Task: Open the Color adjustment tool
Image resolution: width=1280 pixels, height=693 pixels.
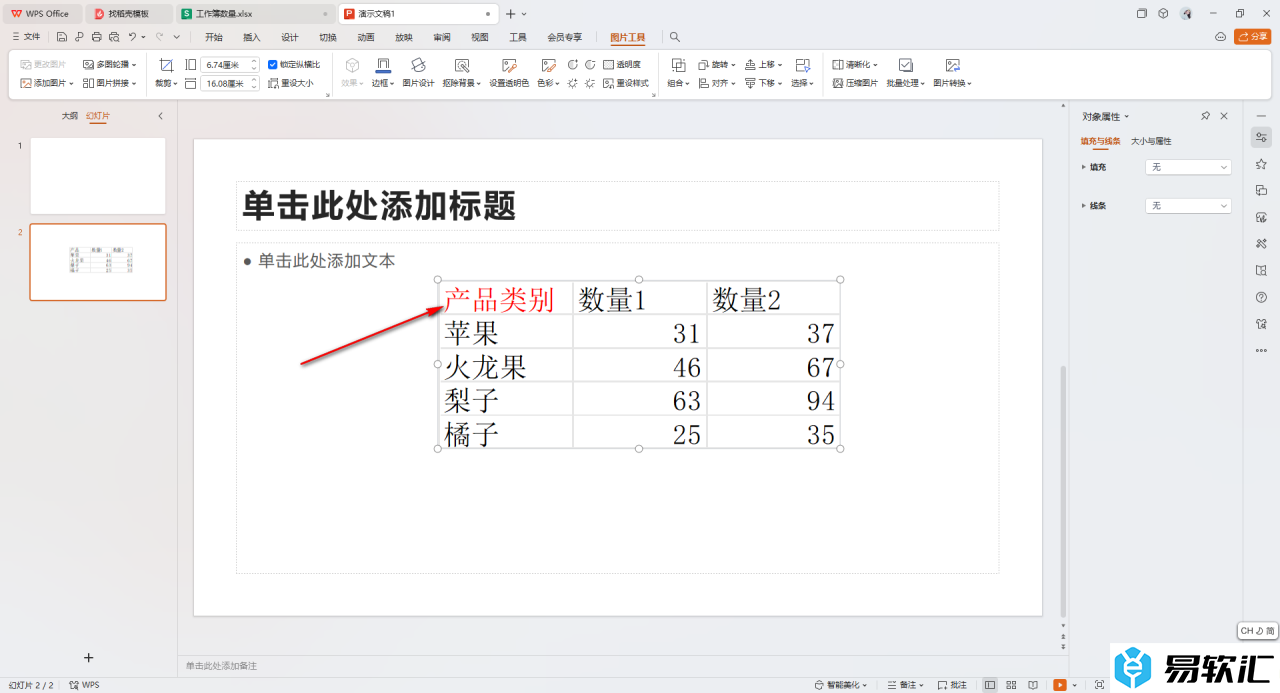Action: coord(547,72)
